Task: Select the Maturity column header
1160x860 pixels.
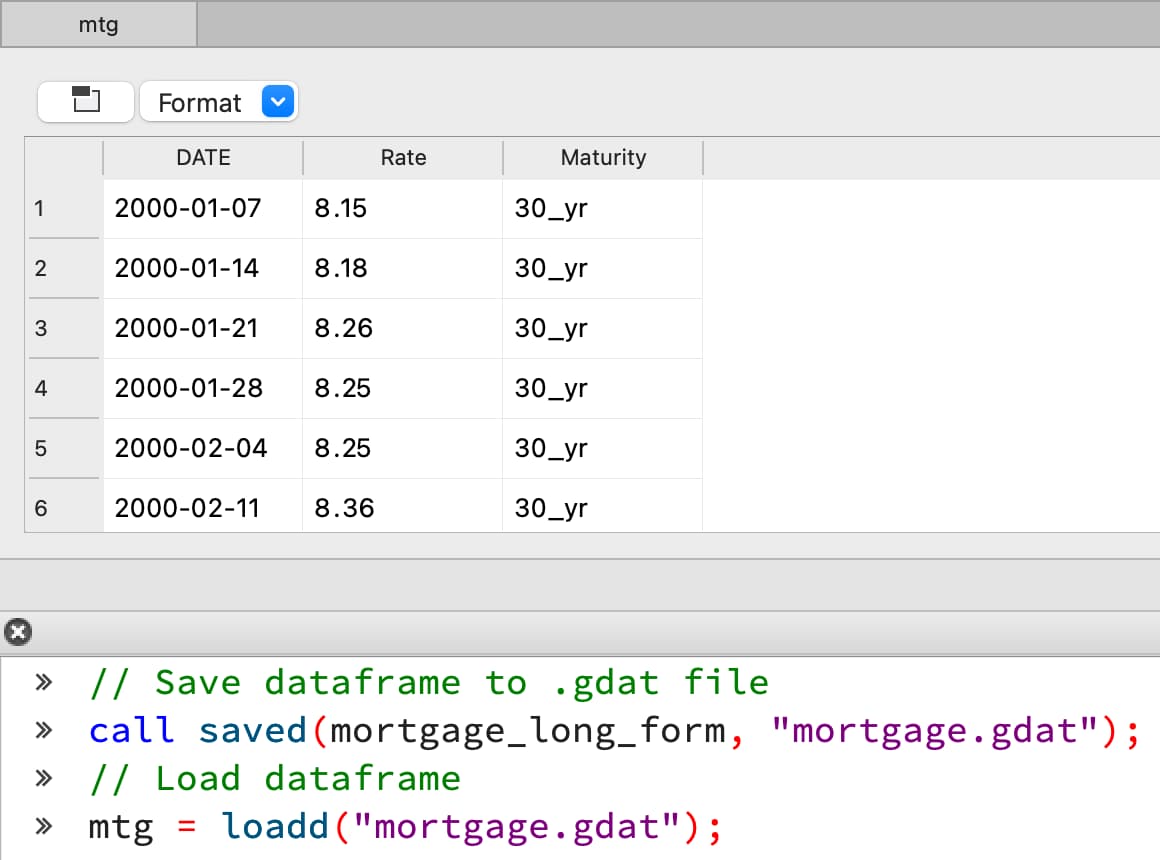Action: (603, 157)
